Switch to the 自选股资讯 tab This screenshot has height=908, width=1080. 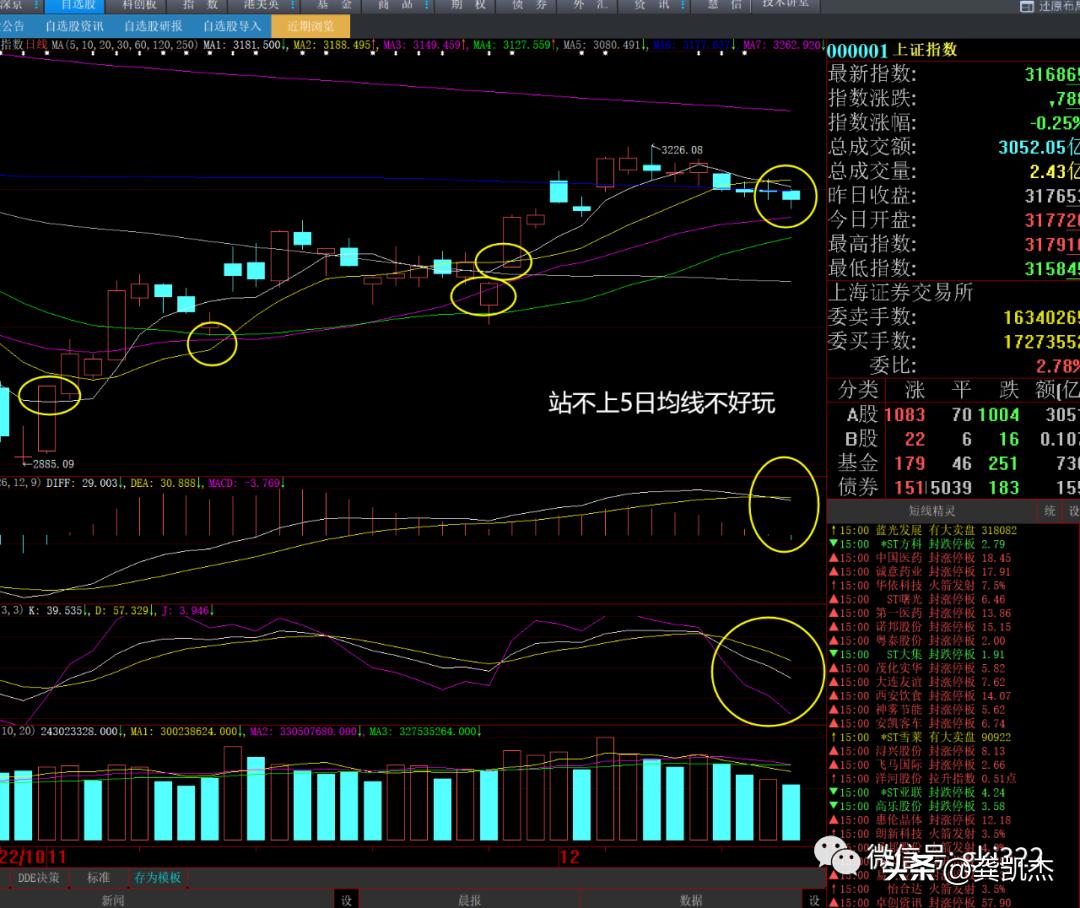tap(74, 26)
